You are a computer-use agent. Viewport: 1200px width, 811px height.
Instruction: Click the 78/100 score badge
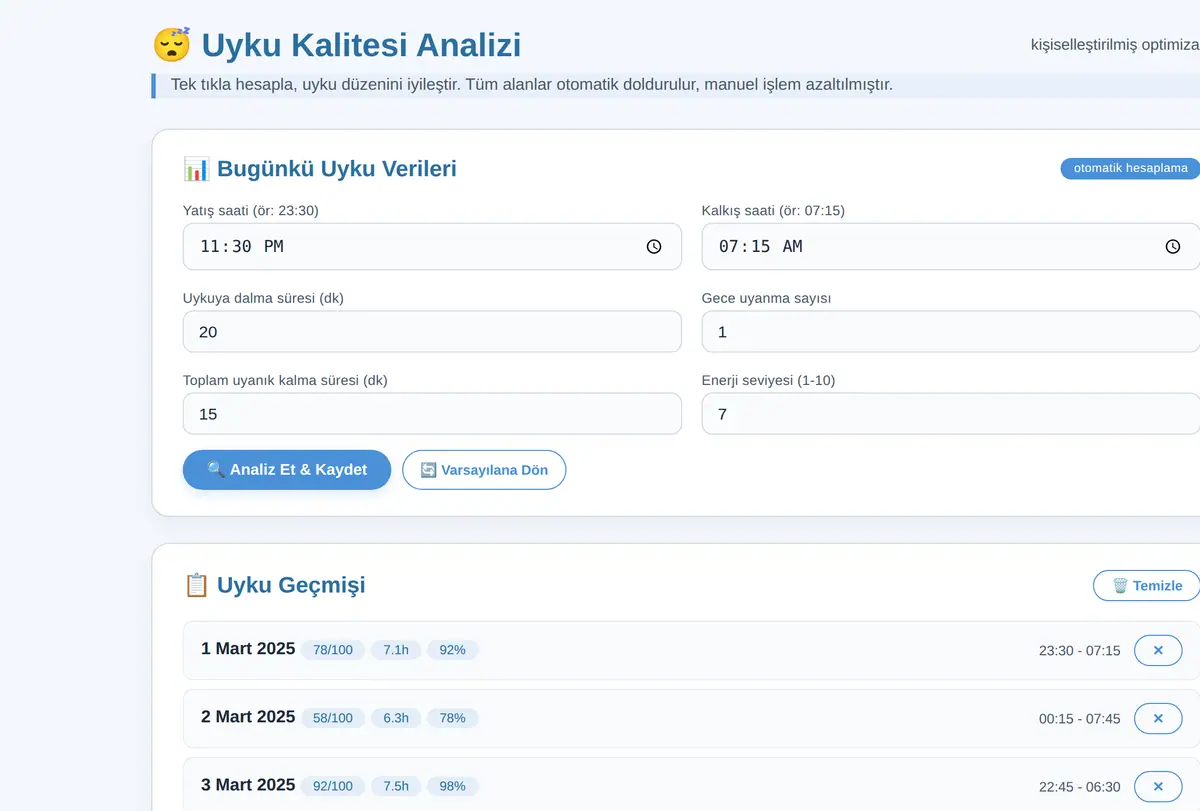[x=333, y=650]
